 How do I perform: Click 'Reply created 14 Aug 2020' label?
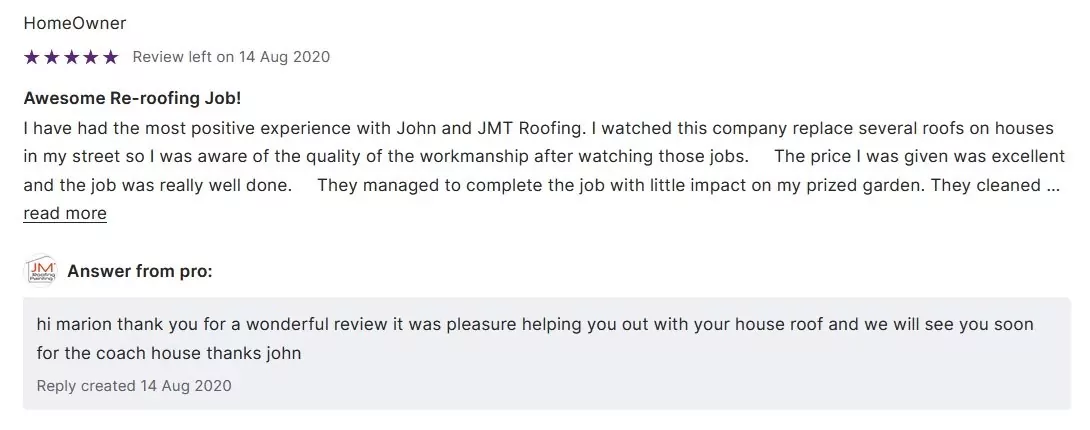134,385
